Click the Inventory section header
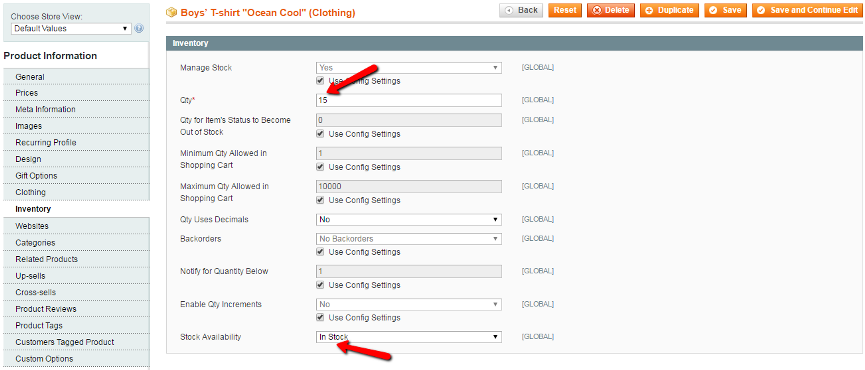Viewport: 865px width, 370px height. click(x=515, y=43)
